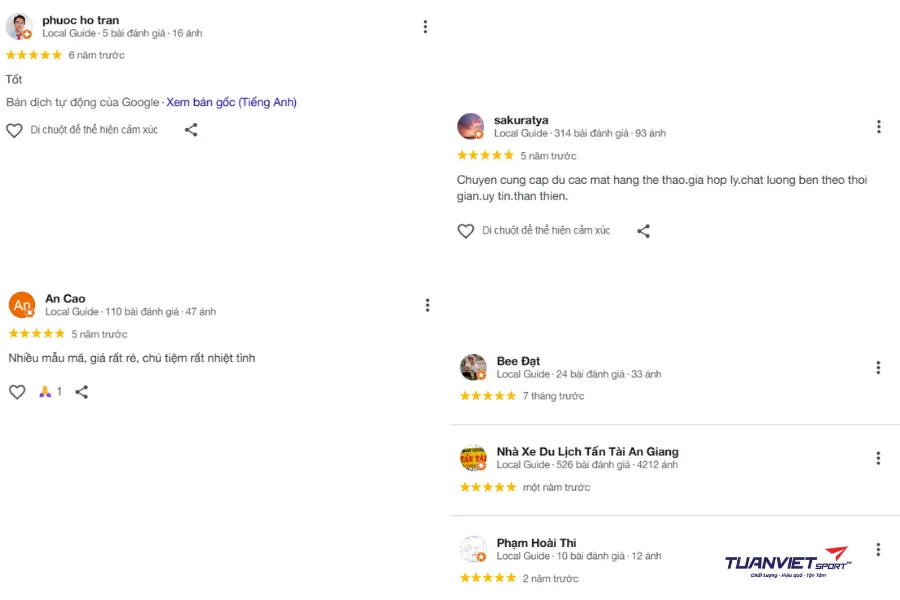This screenshot has height=600, width=900.
Task: Like phuoc ho tran's review with heart
Action: click(x=14, y=130)
